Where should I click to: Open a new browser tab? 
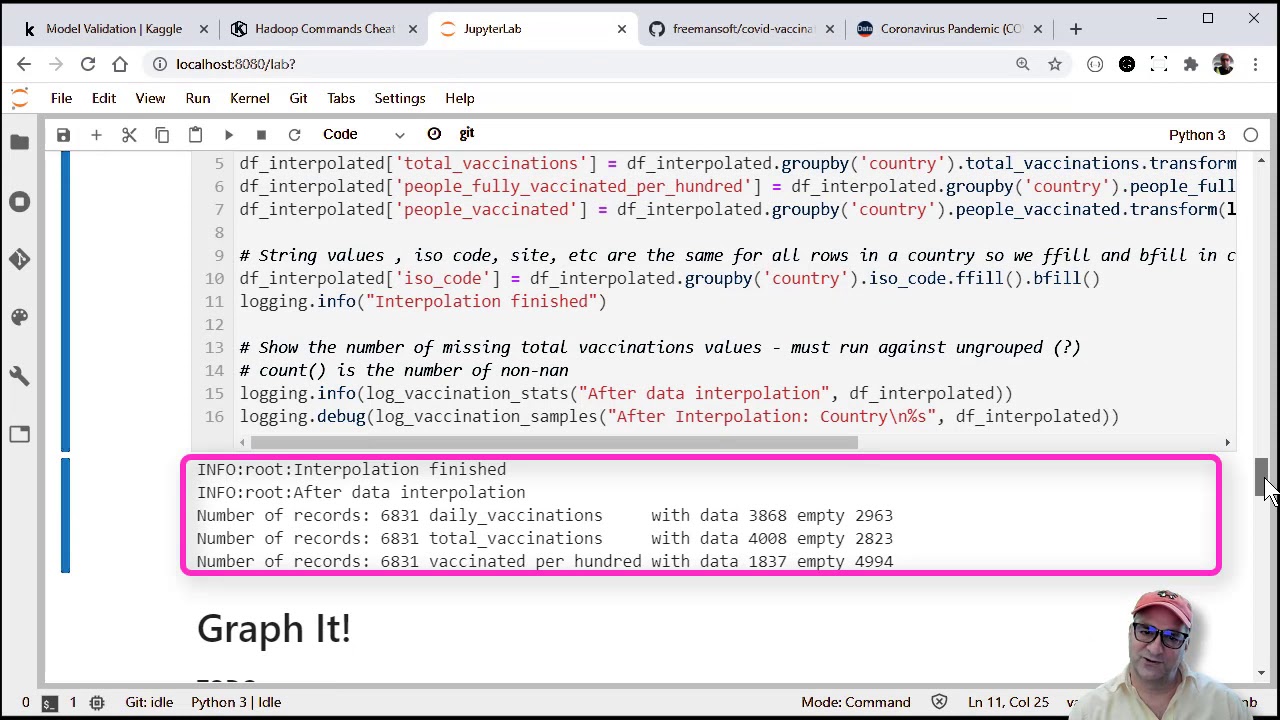(1076, 29)
